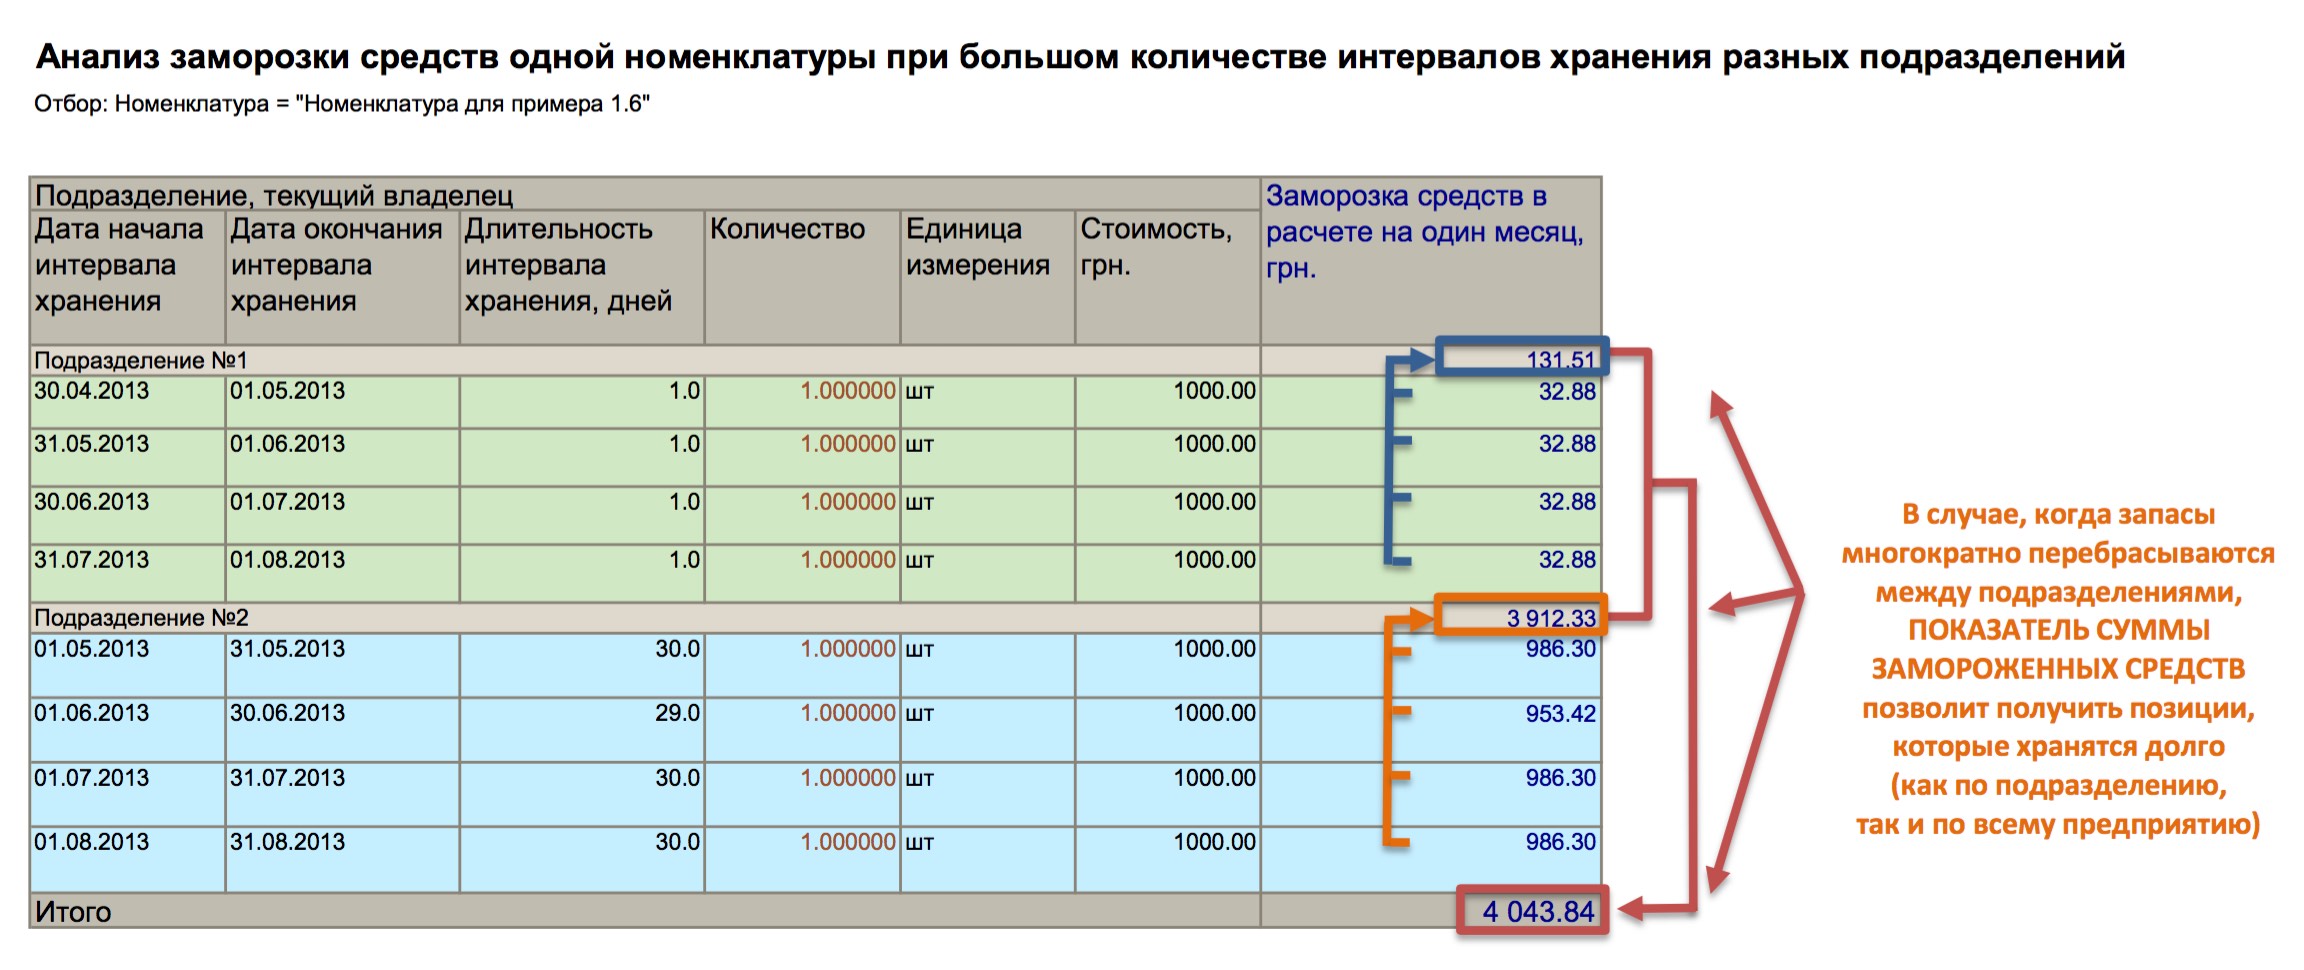
Task: Click the grand total value 4 043.84
Action: pos(1537,911)
